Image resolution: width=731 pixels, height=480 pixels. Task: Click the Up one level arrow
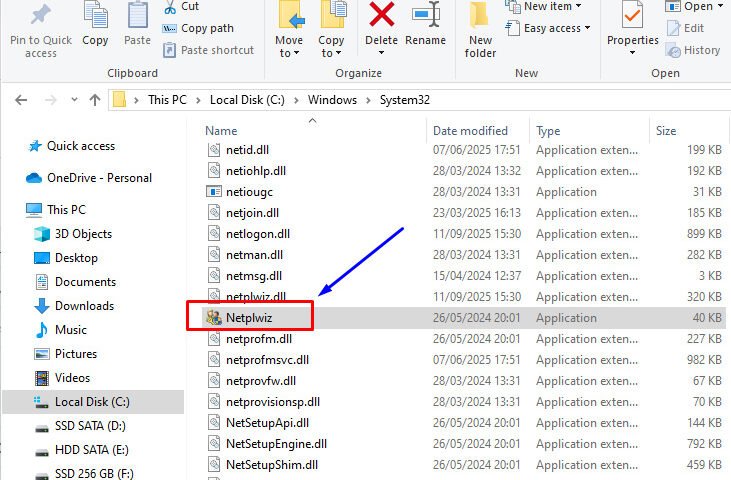pos(95,100)
